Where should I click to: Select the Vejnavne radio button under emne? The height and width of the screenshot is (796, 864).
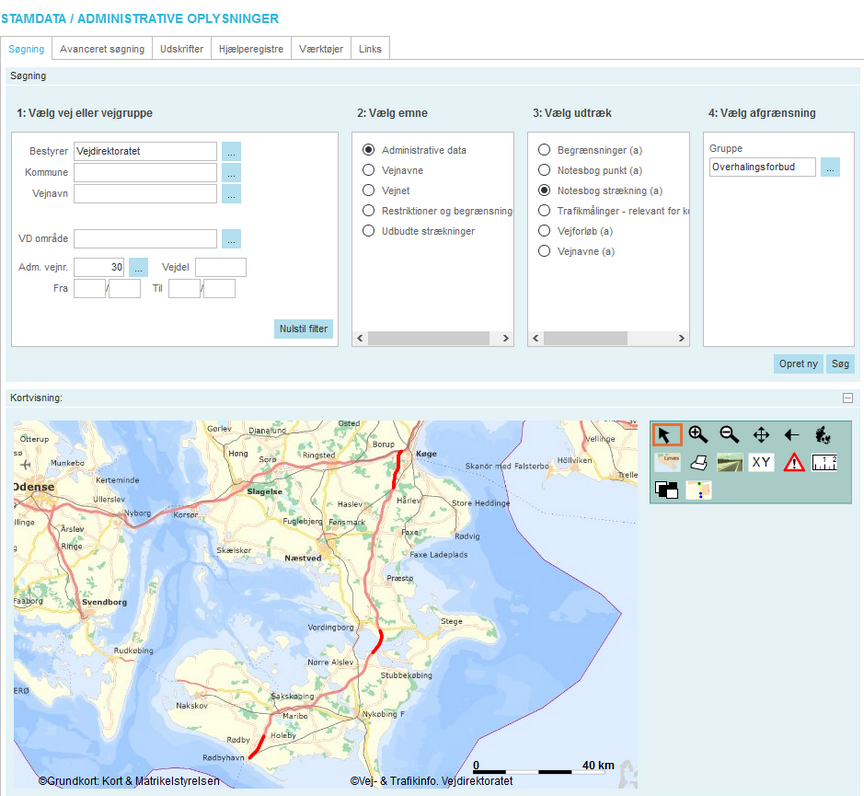tap(369, 170)
